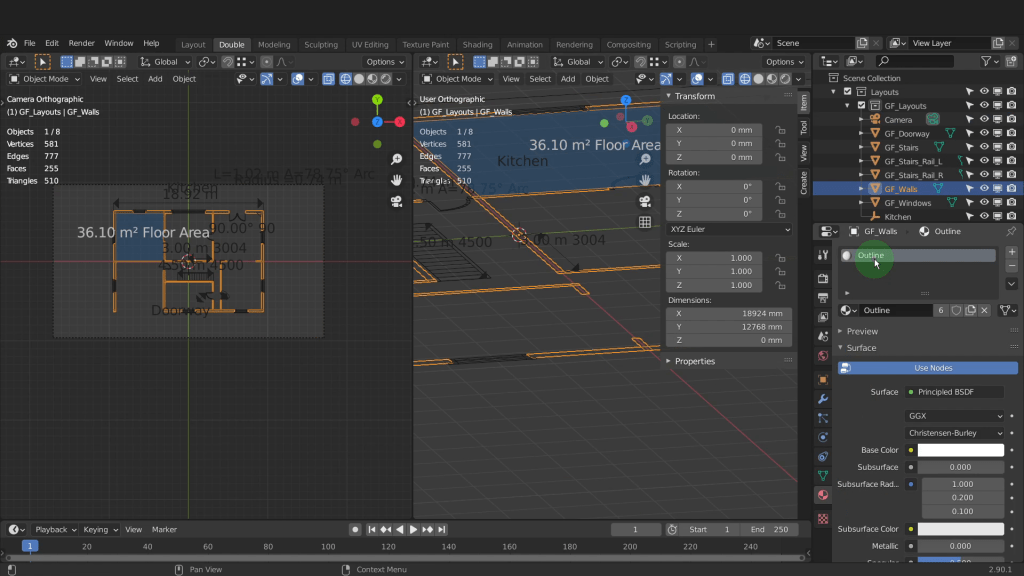1024x576 pixels.
Task: Open the GGX distribution dropdown
Action: pos(954,416)
